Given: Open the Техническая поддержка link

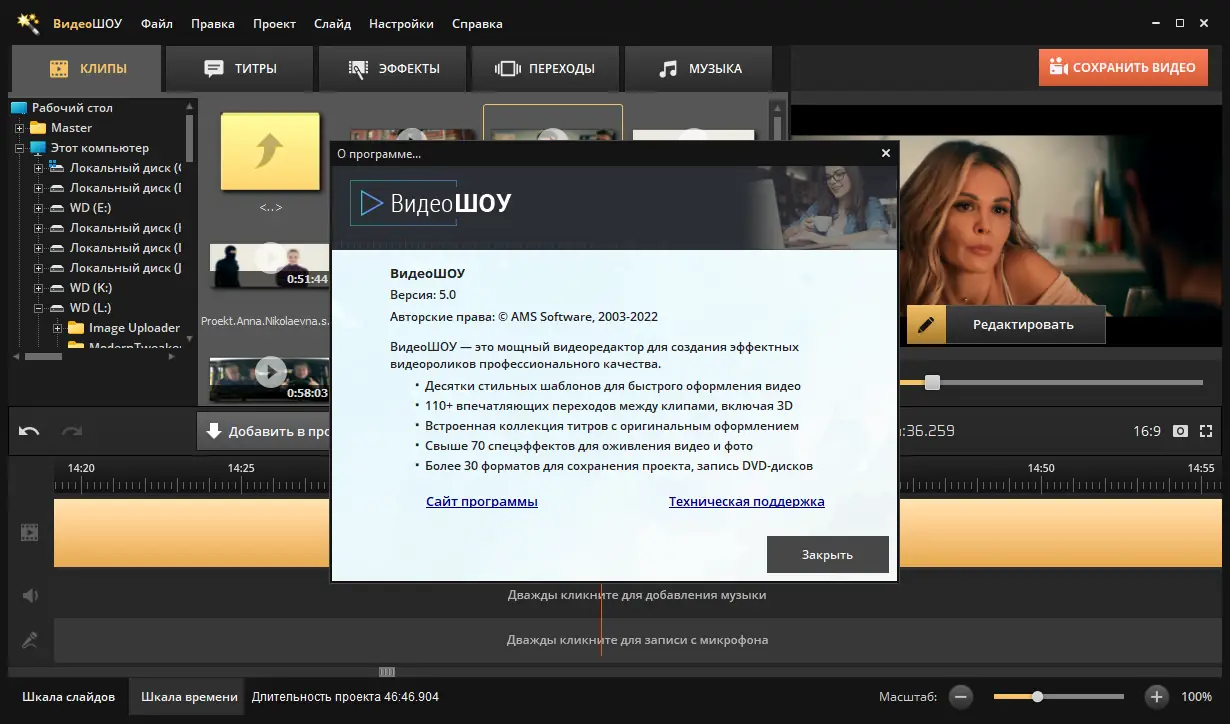Looking at the screenshot, I should tap(747, 502).
